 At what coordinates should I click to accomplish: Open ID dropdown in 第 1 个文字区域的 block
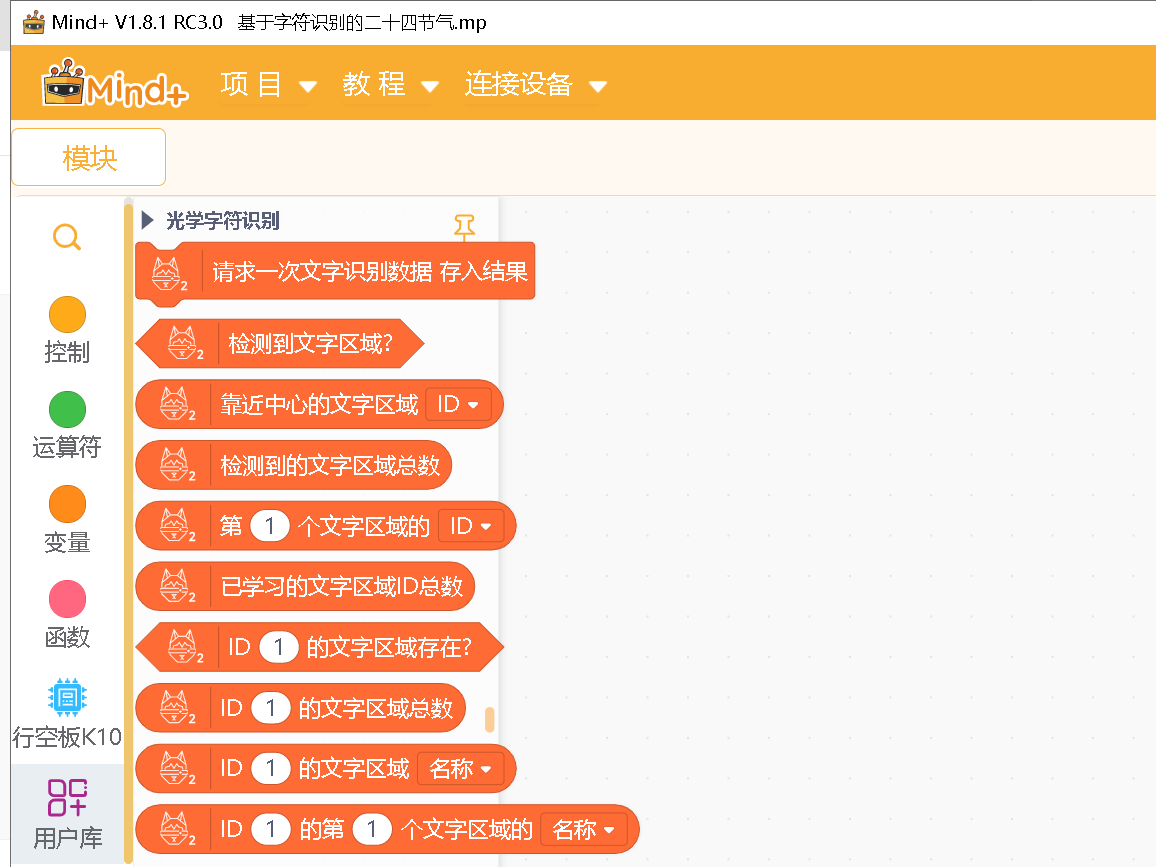coord(471,526)
